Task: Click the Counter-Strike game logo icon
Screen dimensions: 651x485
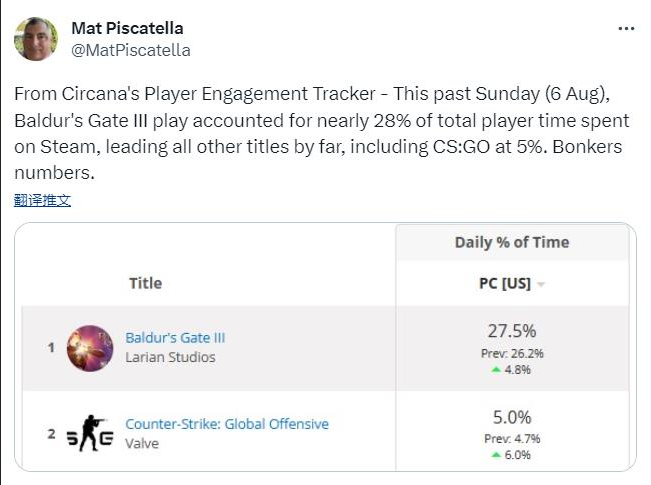Action: point(89,433)
